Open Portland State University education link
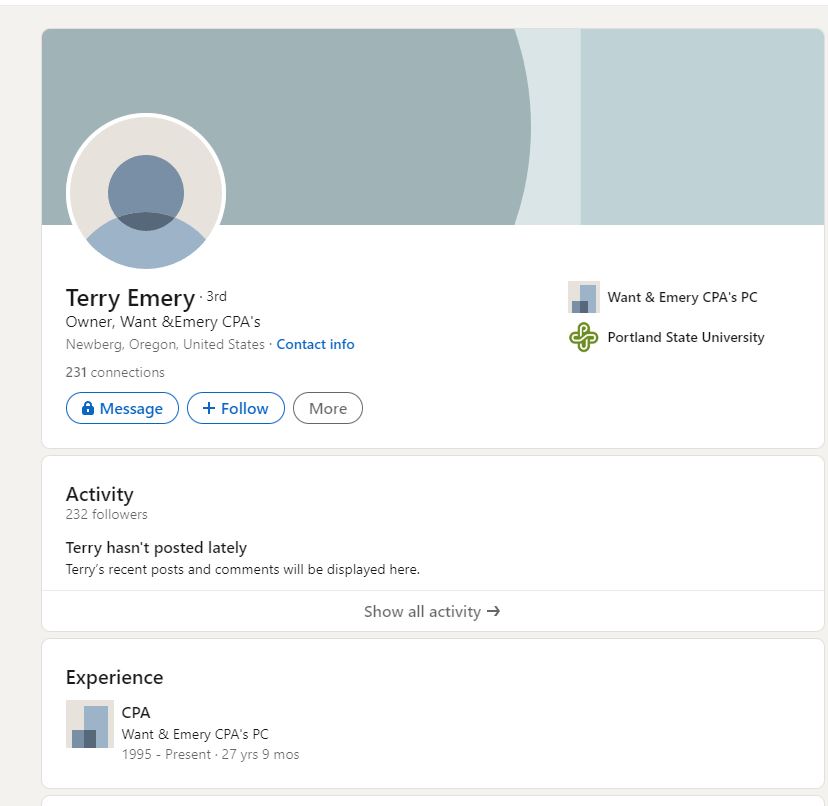Screen dimensions: 828x806 point(686,337)
